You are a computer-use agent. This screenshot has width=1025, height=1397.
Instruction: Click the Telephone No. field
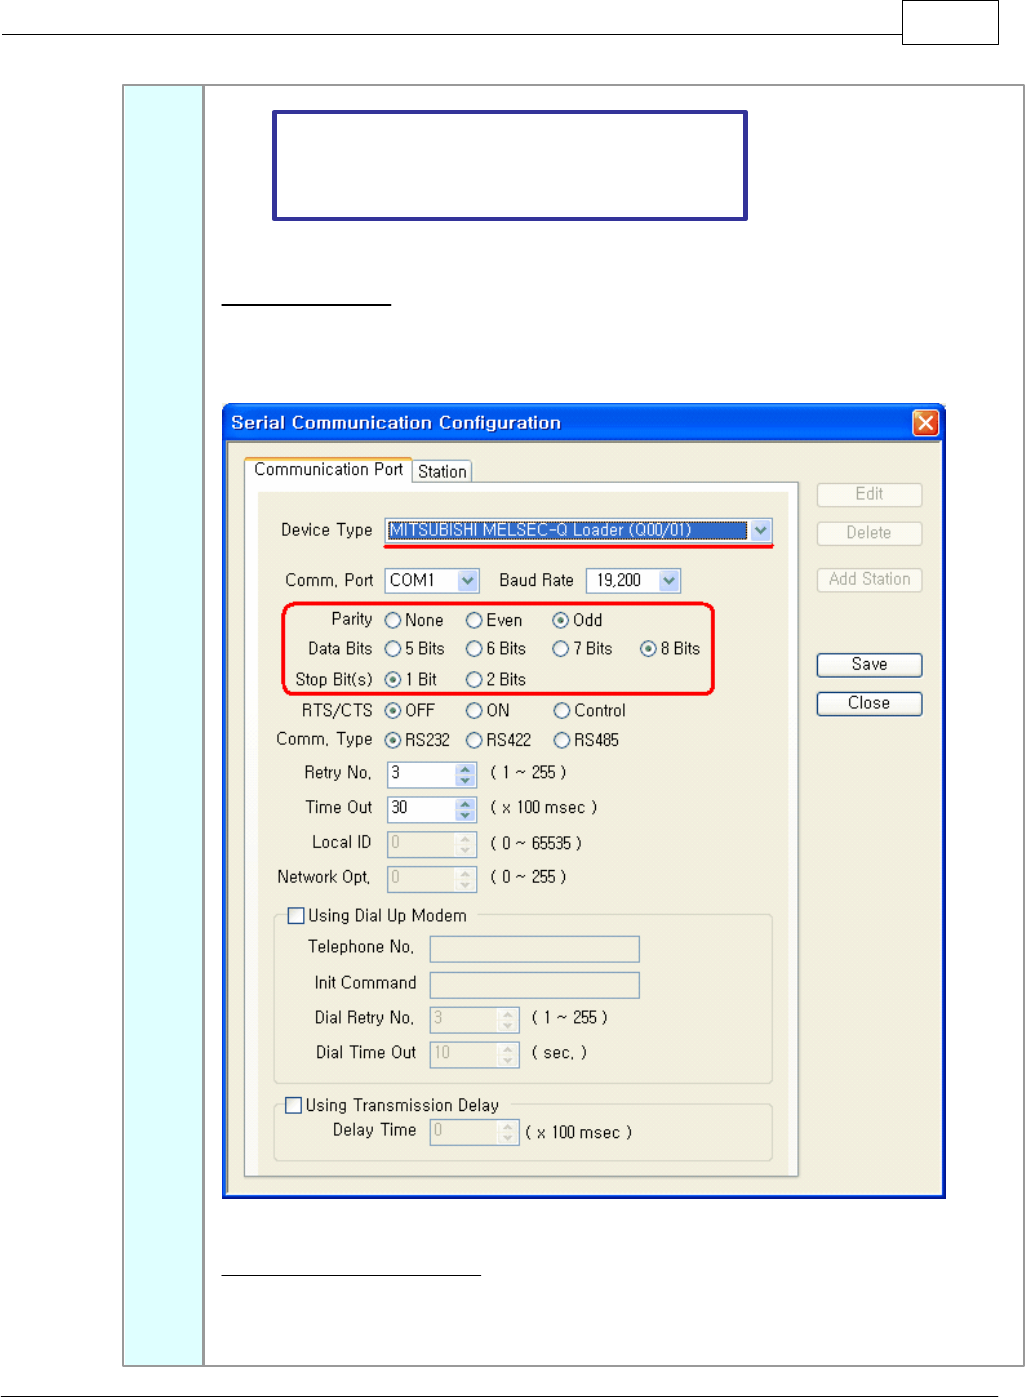pos(534,949)
